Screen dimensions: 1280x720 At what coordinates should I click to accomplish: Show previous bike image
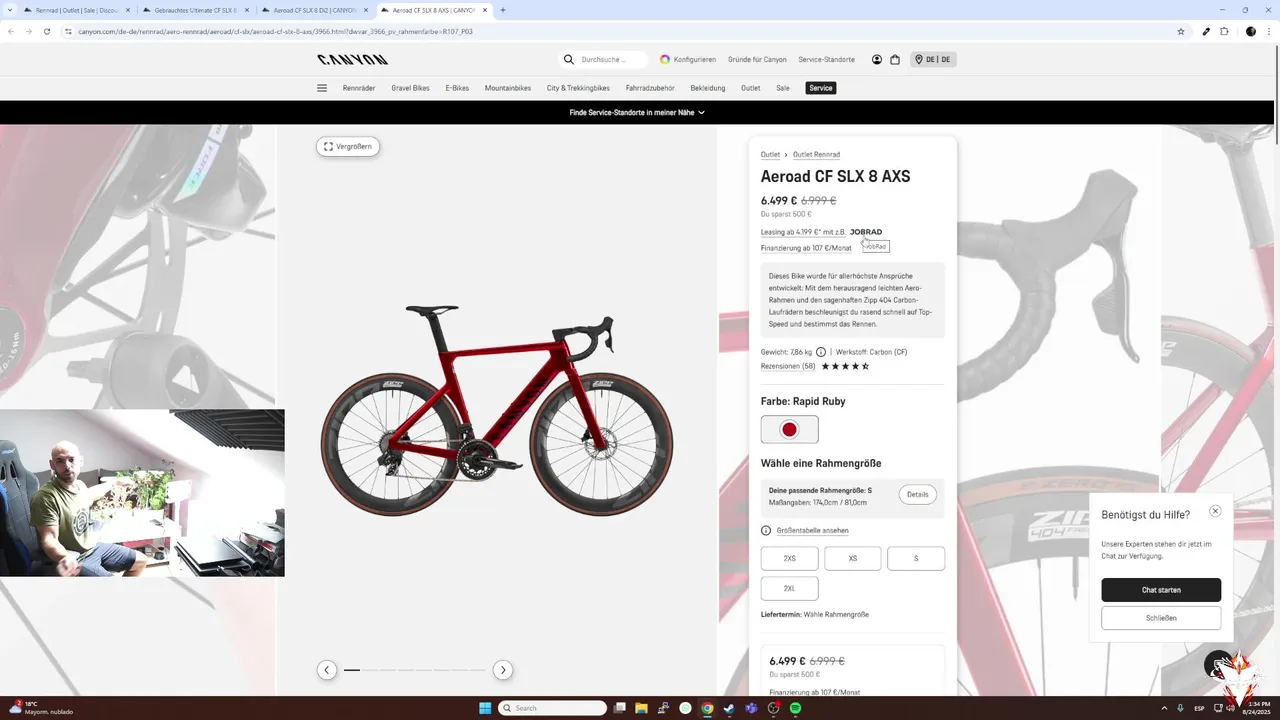[x=327, y=670]
